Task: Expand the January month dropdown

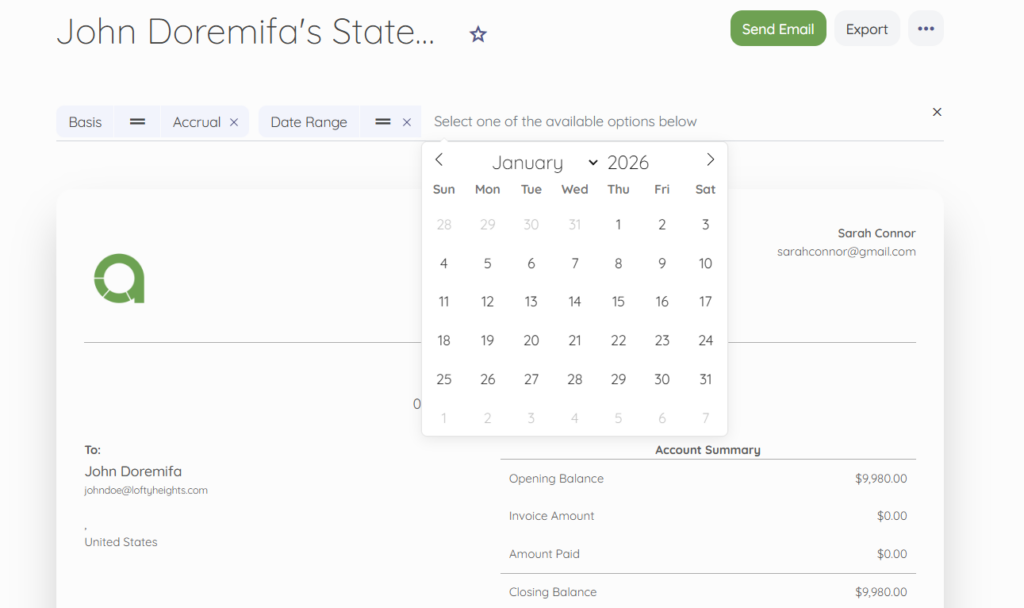Action: (x=545, y=163)
